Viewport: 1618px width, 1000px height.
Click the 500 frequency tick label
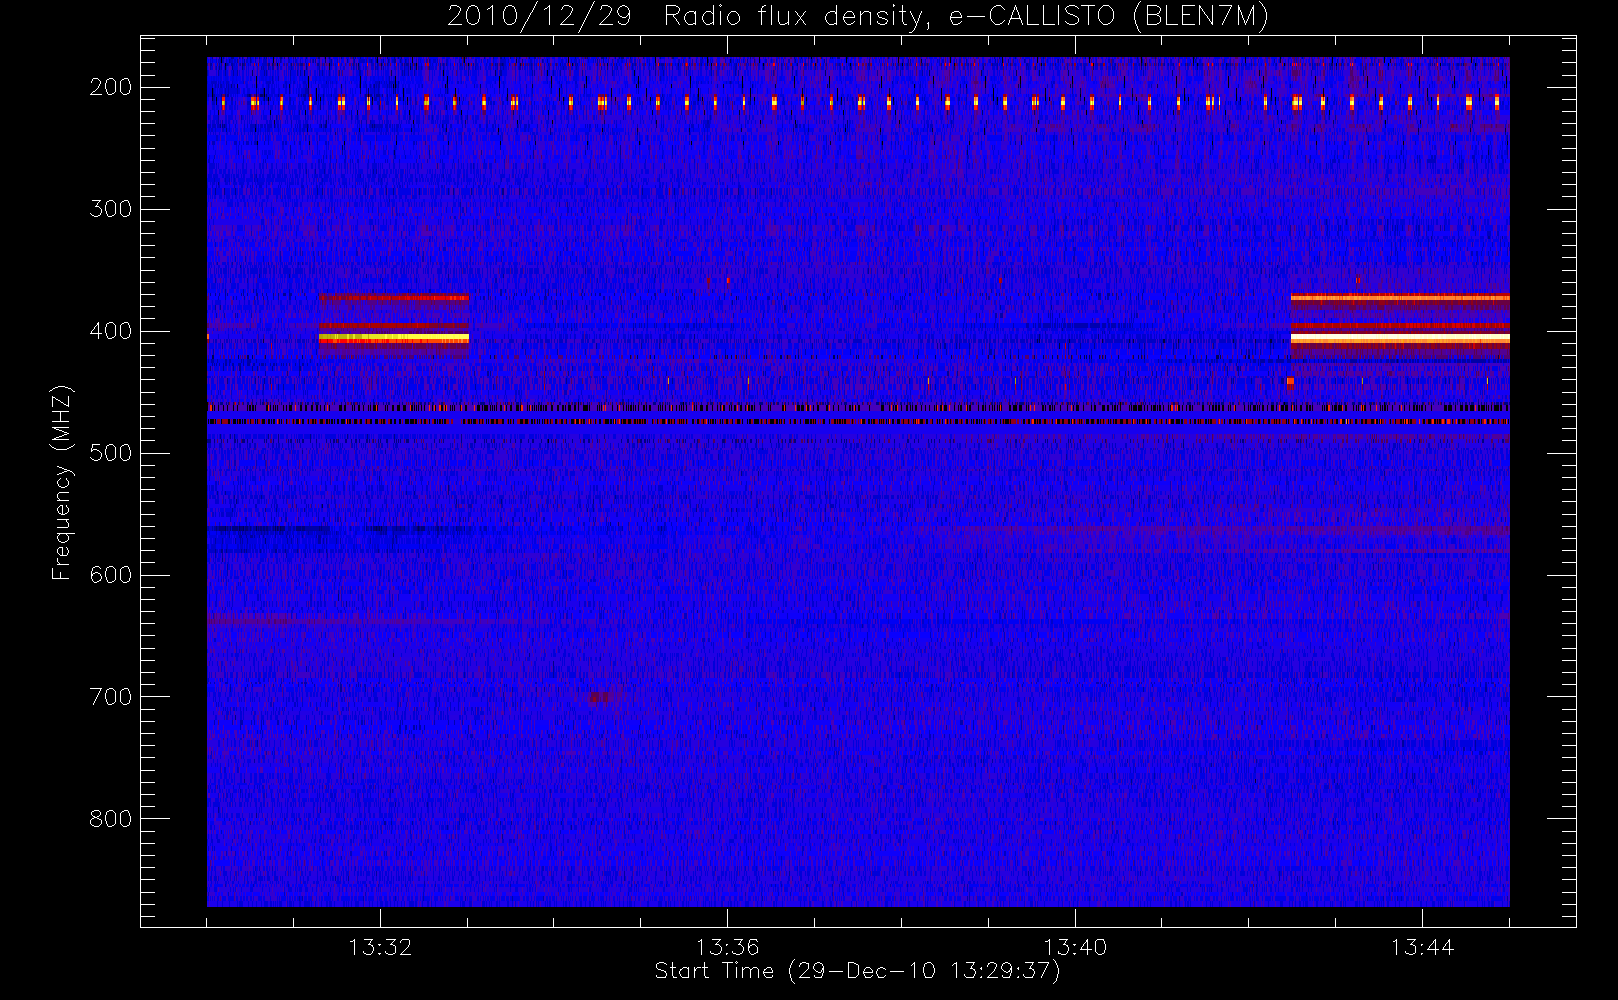(x=110, y=453)
